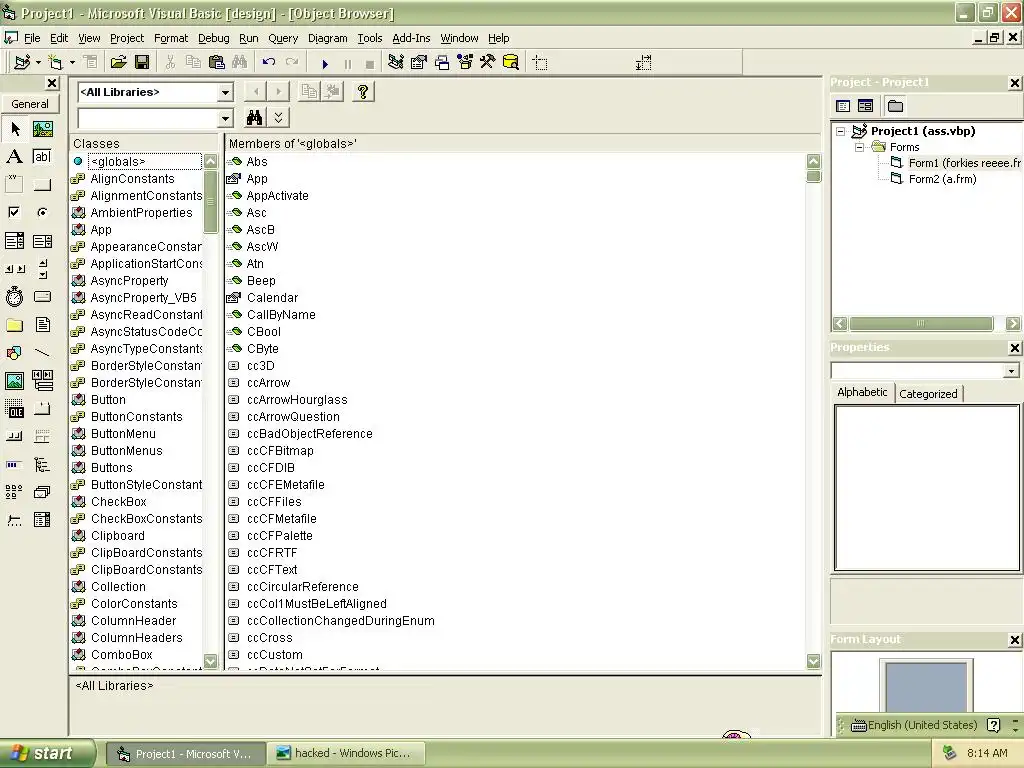The width and height of the screenshot is (1024, 768).
Task: Switch to the Alphabetic properties tab
Action: tap(862, 392)
